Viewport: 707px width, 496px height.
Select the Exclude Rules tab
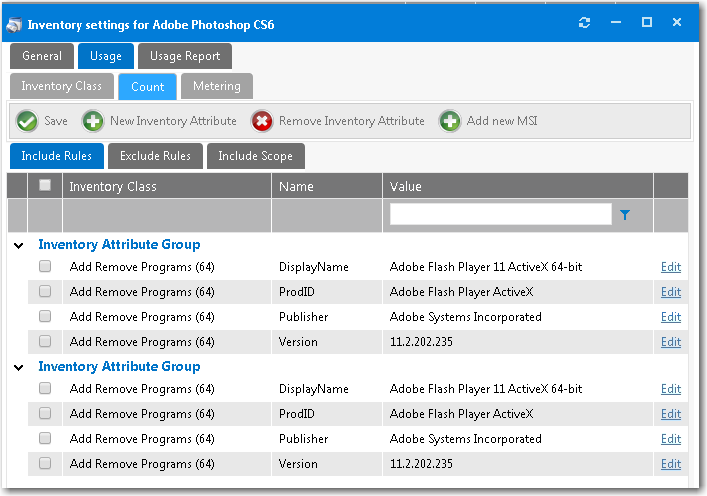(x=155, y=156)
